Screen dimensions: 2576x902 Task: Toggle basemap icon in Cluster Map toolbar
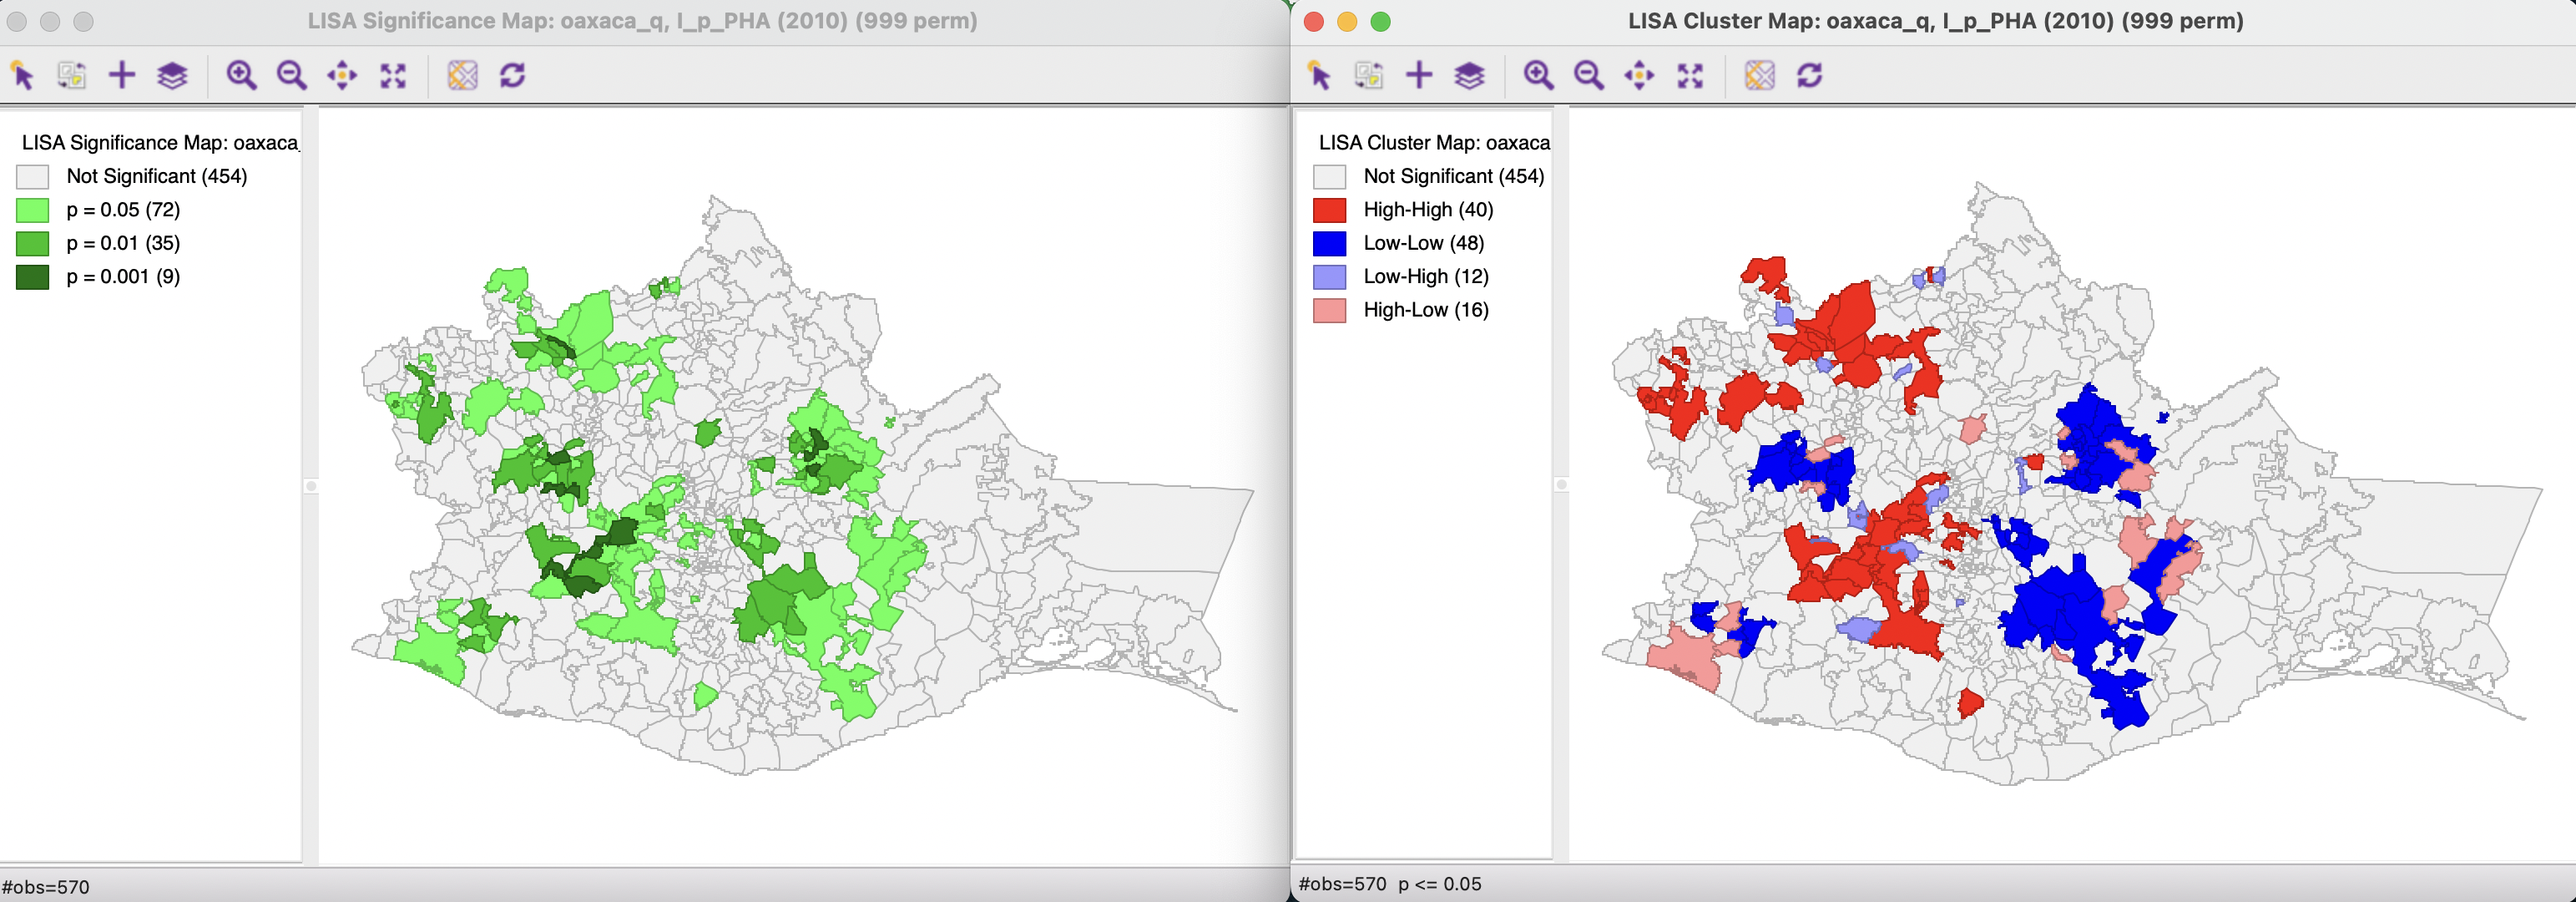coord(1759,75)
